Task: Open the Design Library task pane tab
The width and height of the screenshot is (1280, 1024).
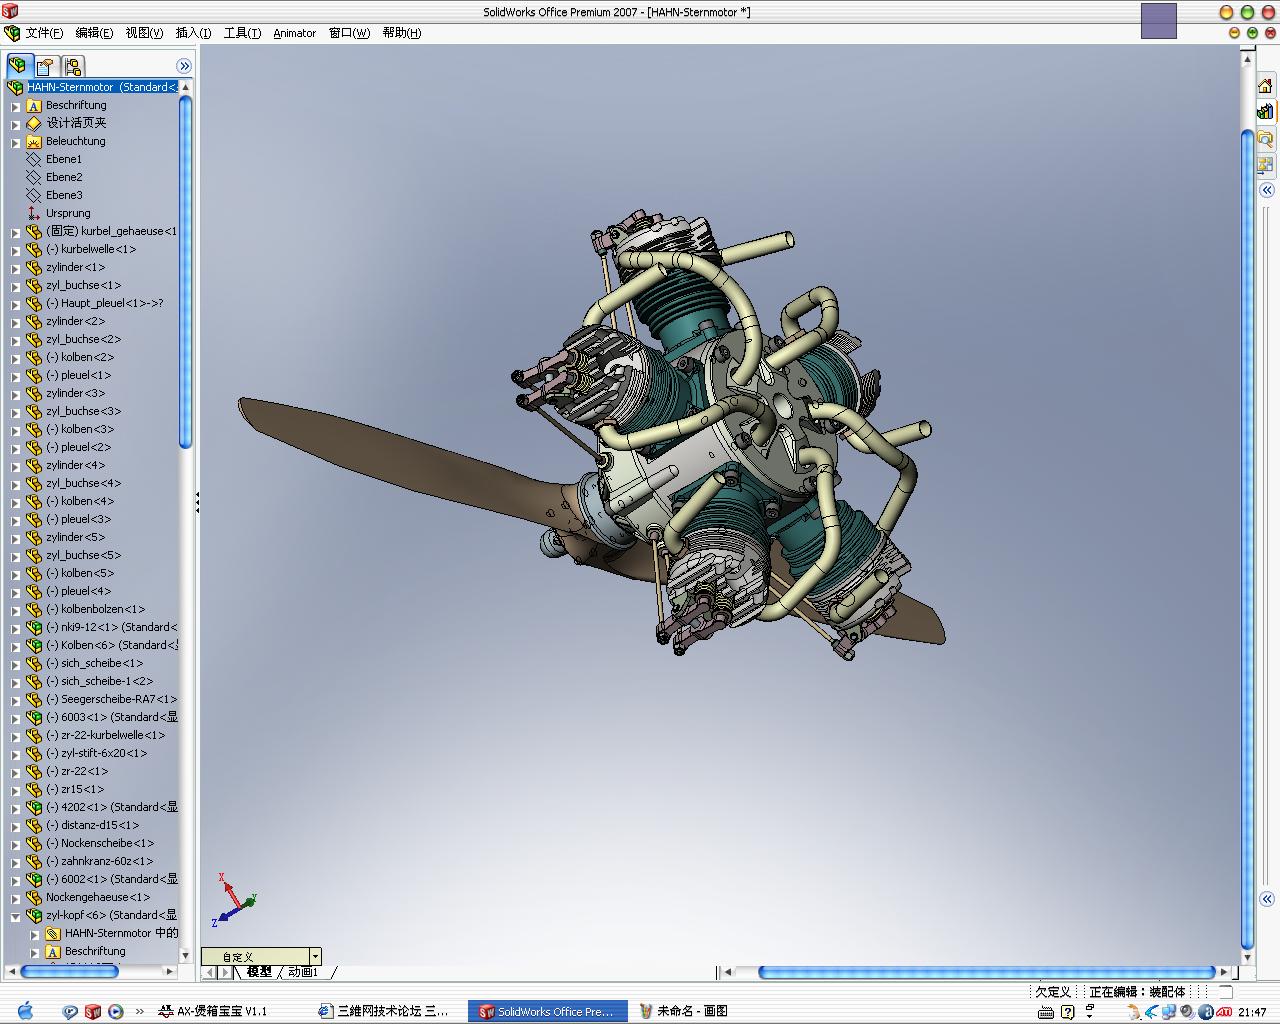Action: tap(1265, 112)
